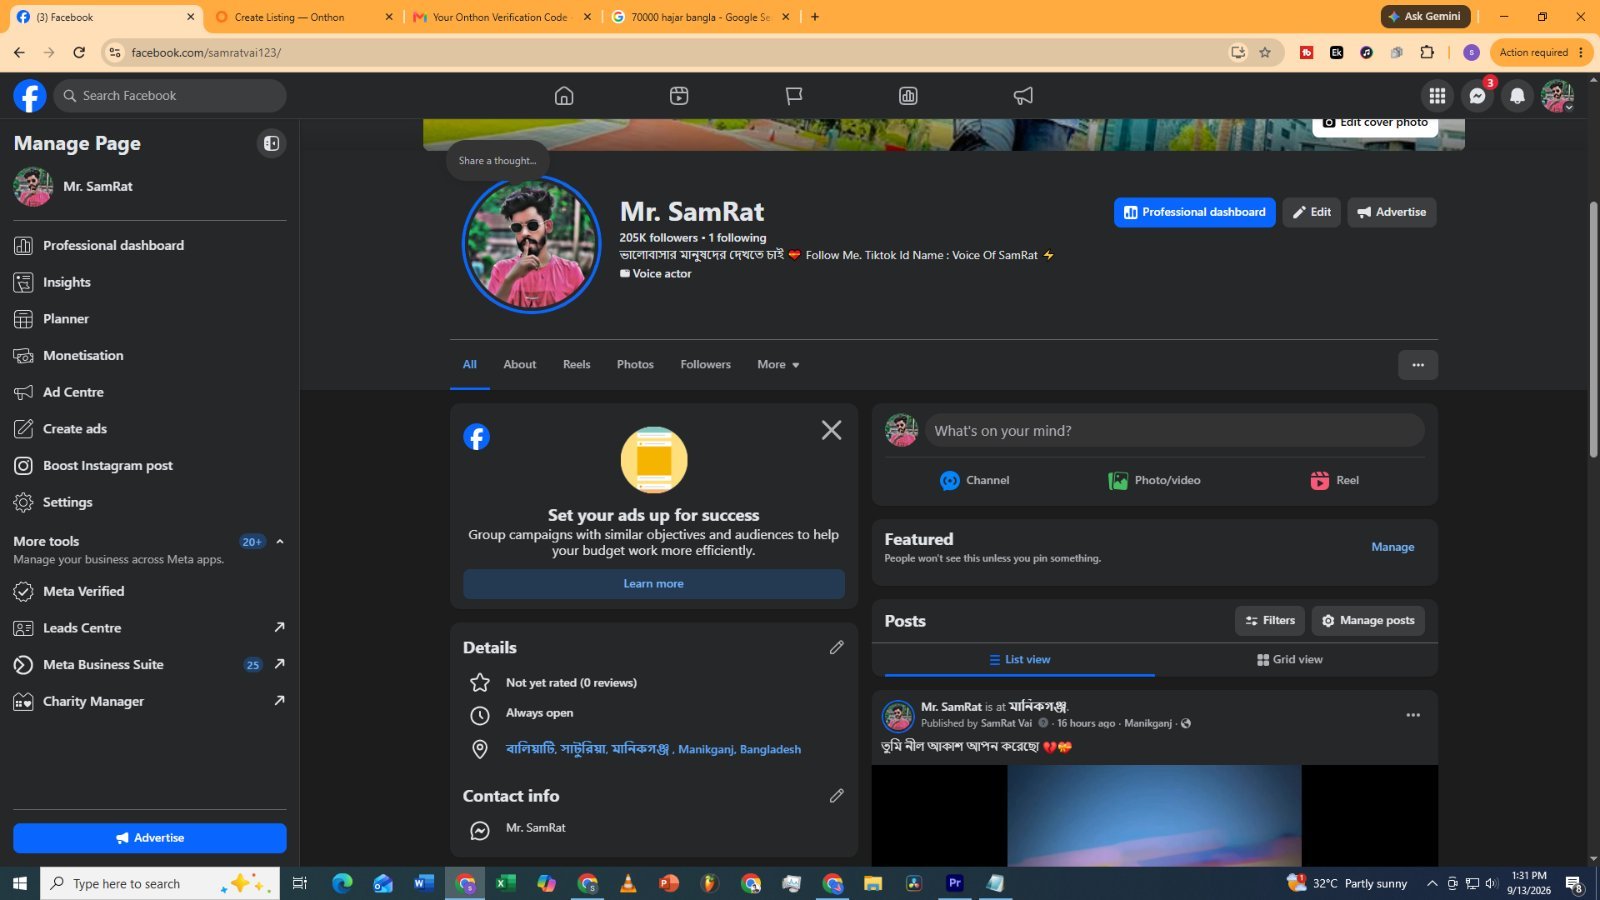Collapse the More tools section
The image size is (1600, 900).
tap(280, 542)
